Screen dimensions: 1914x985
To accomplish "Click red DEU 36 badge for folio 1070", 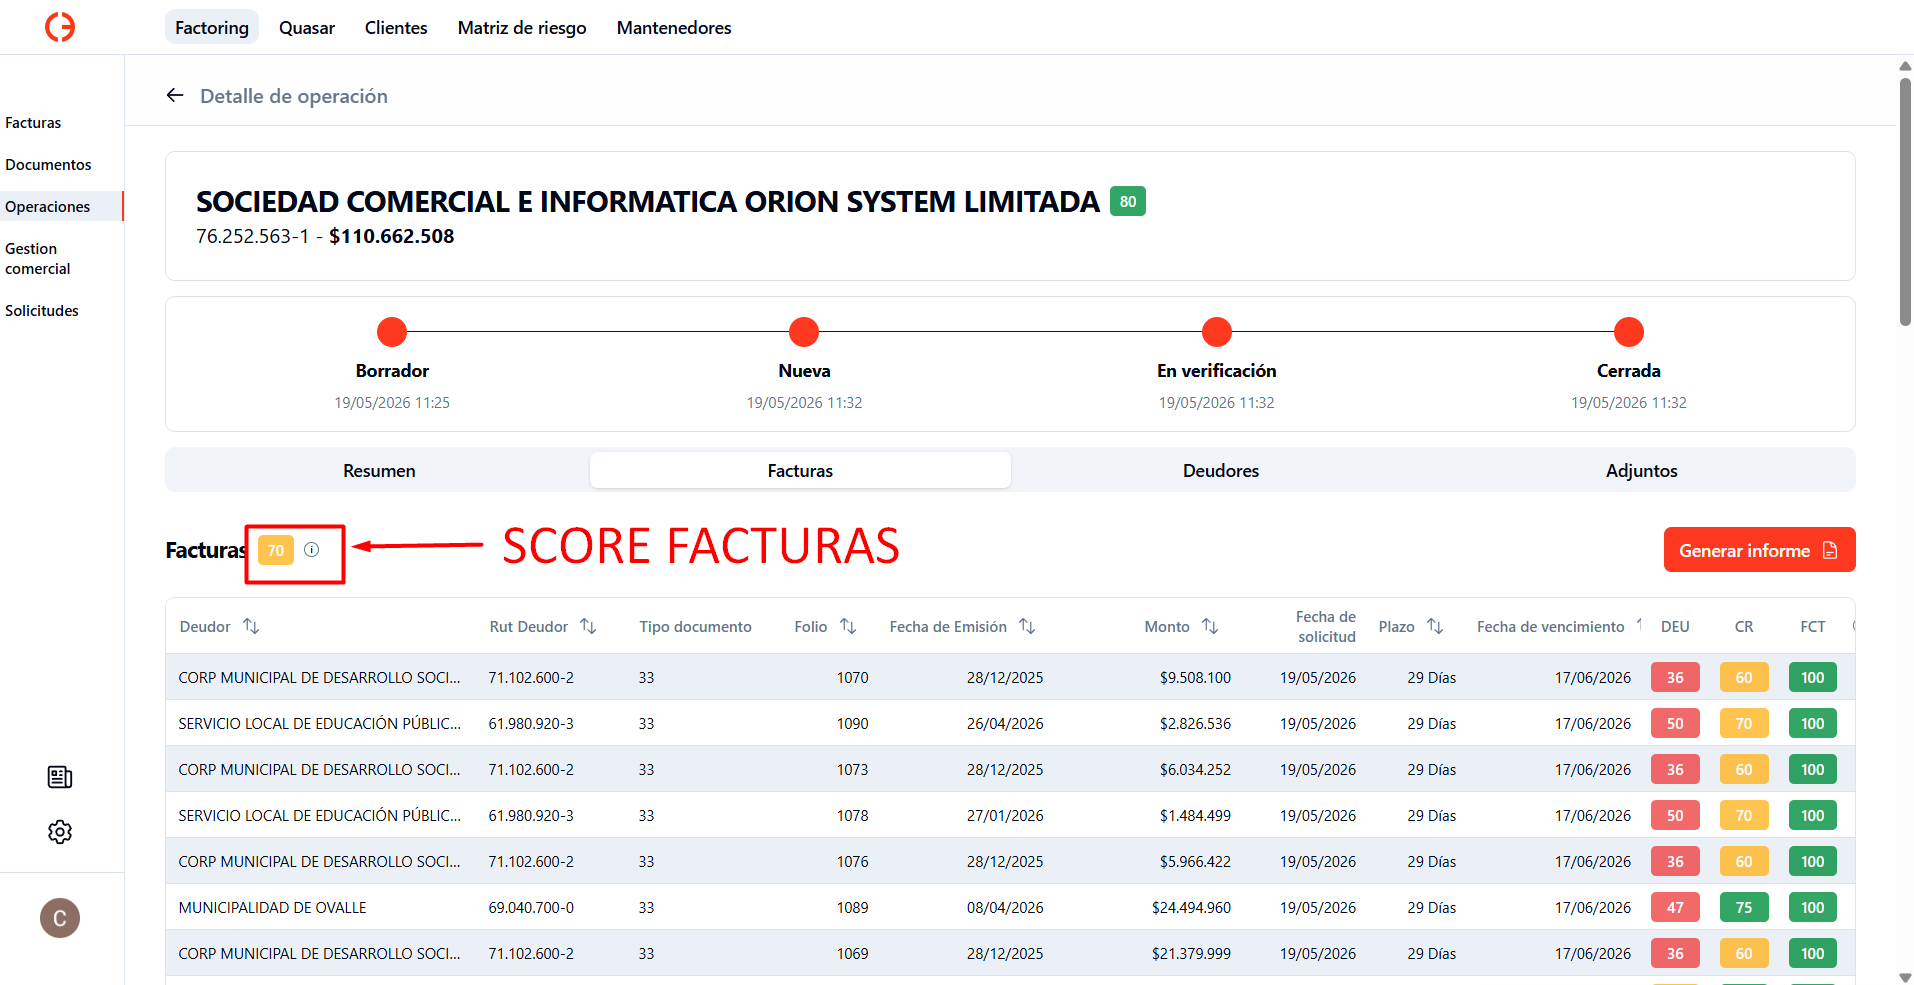I will pos(1675,677).
